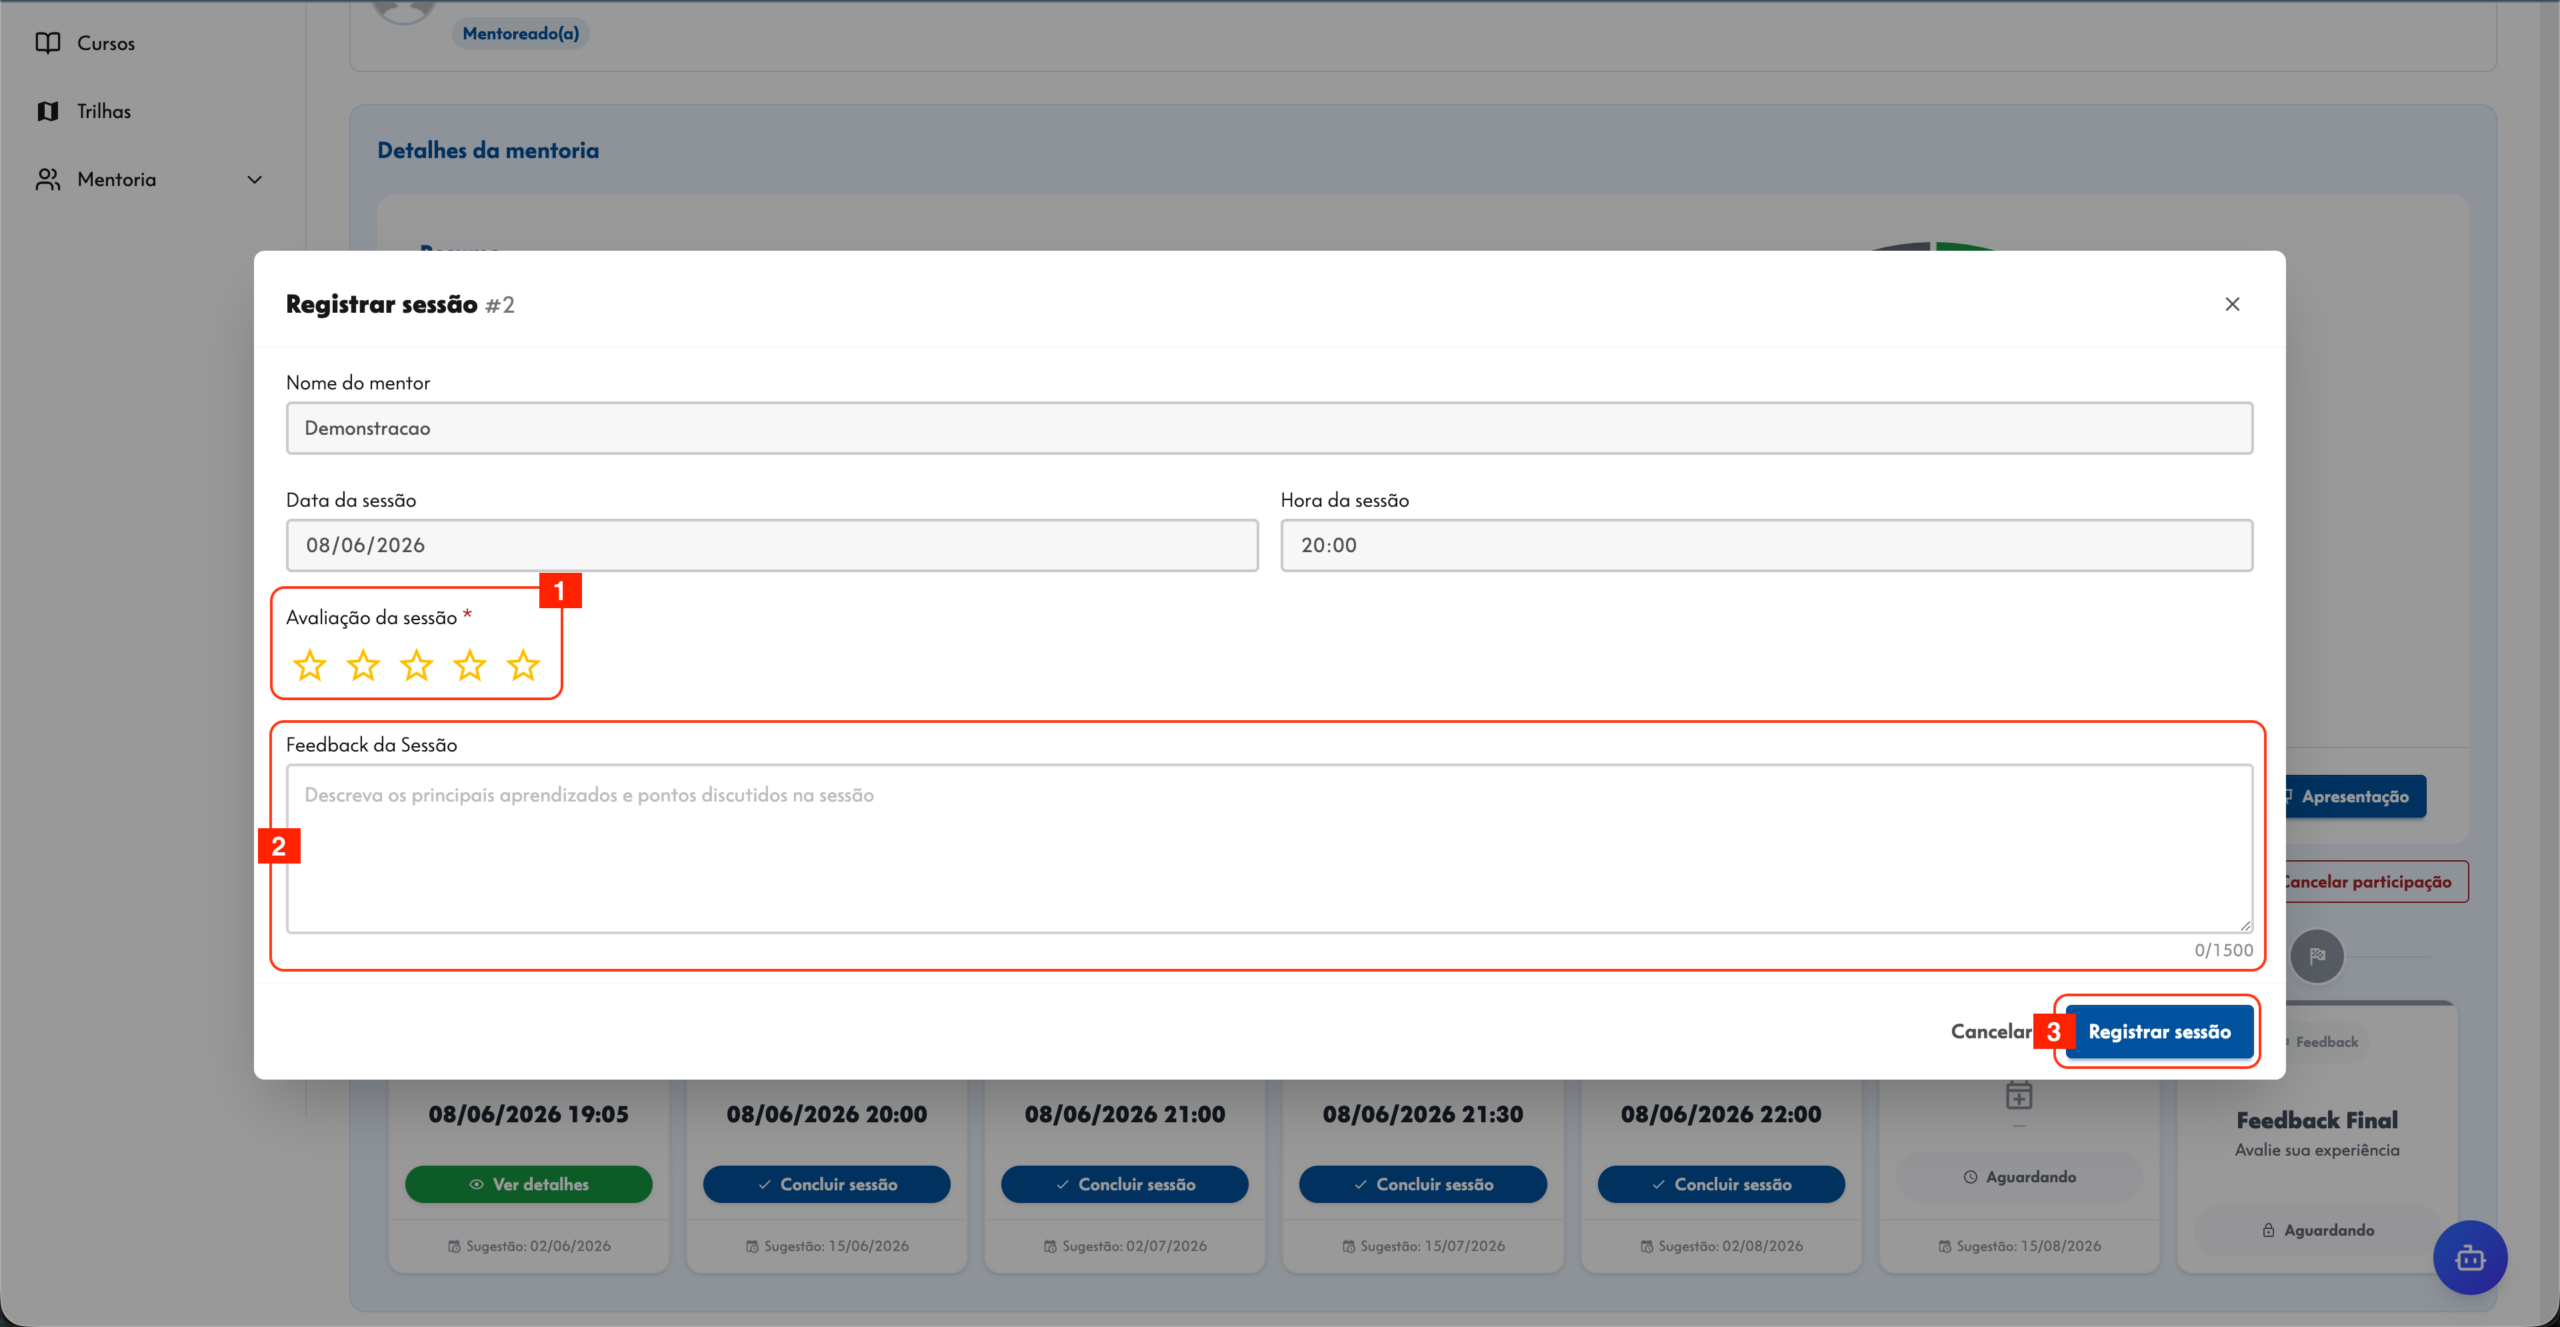
Task: Click the text Sugestão: 15/07/2026
Action: [x=1432, y=1246]
